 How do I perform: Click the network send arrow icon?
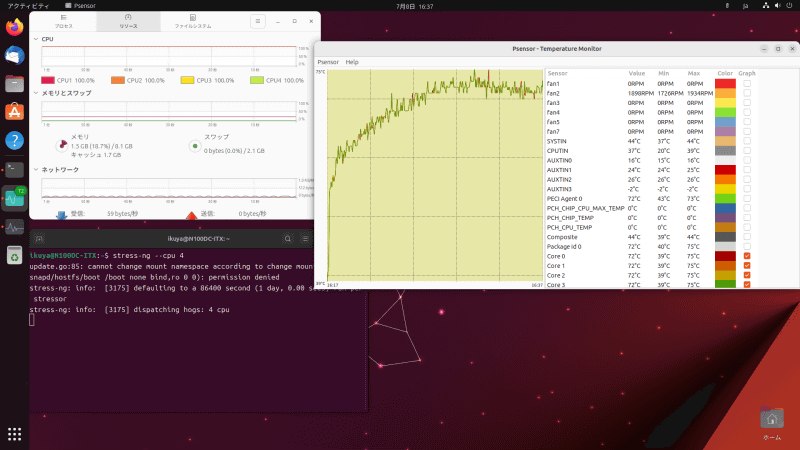(x=191, y=215)
